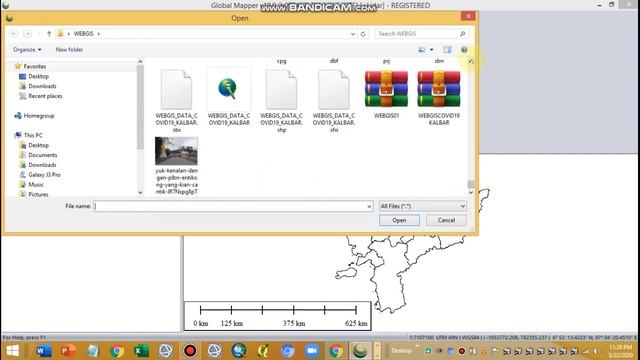This screenshot has width=640, height=360.
Task: Select Favorites in the navigation pane
Action: pos(35,66)
